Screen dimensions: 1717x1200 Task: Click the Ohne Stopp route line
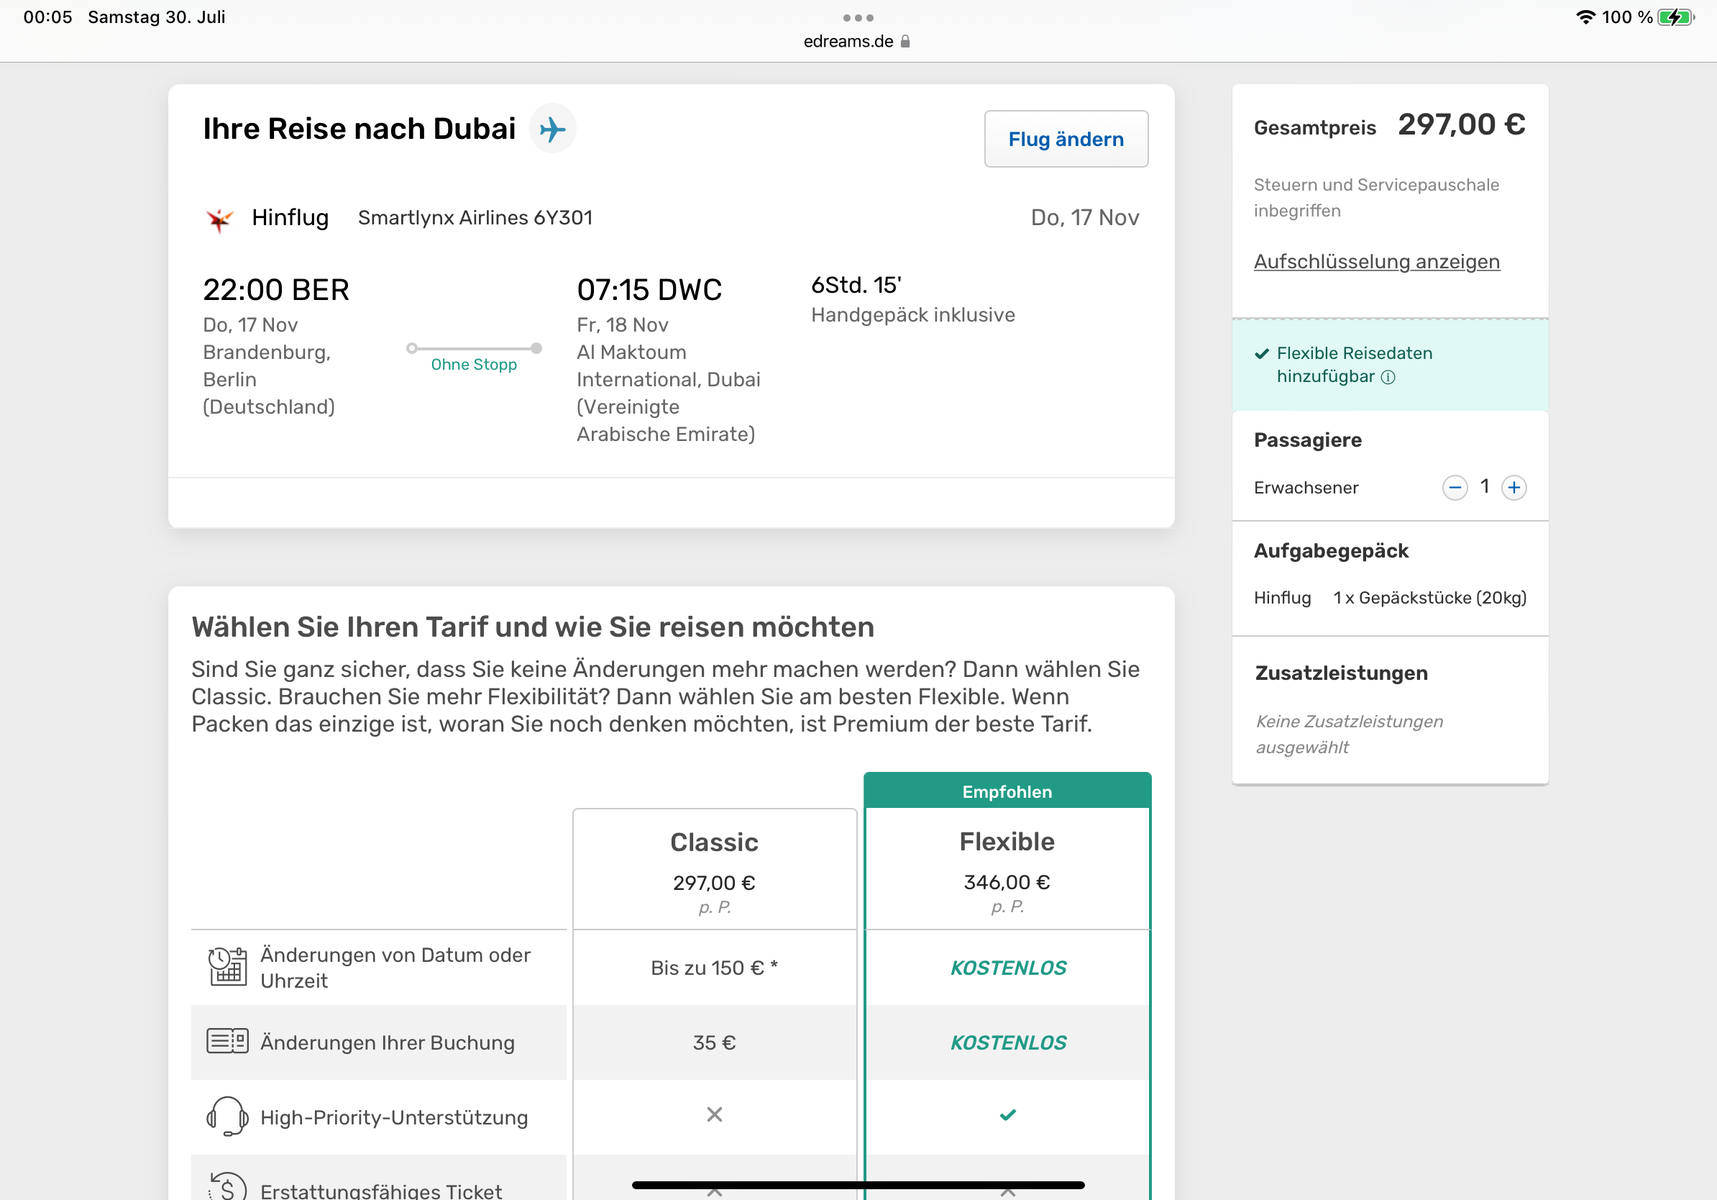pyautogui.click(x=474, y=349)
